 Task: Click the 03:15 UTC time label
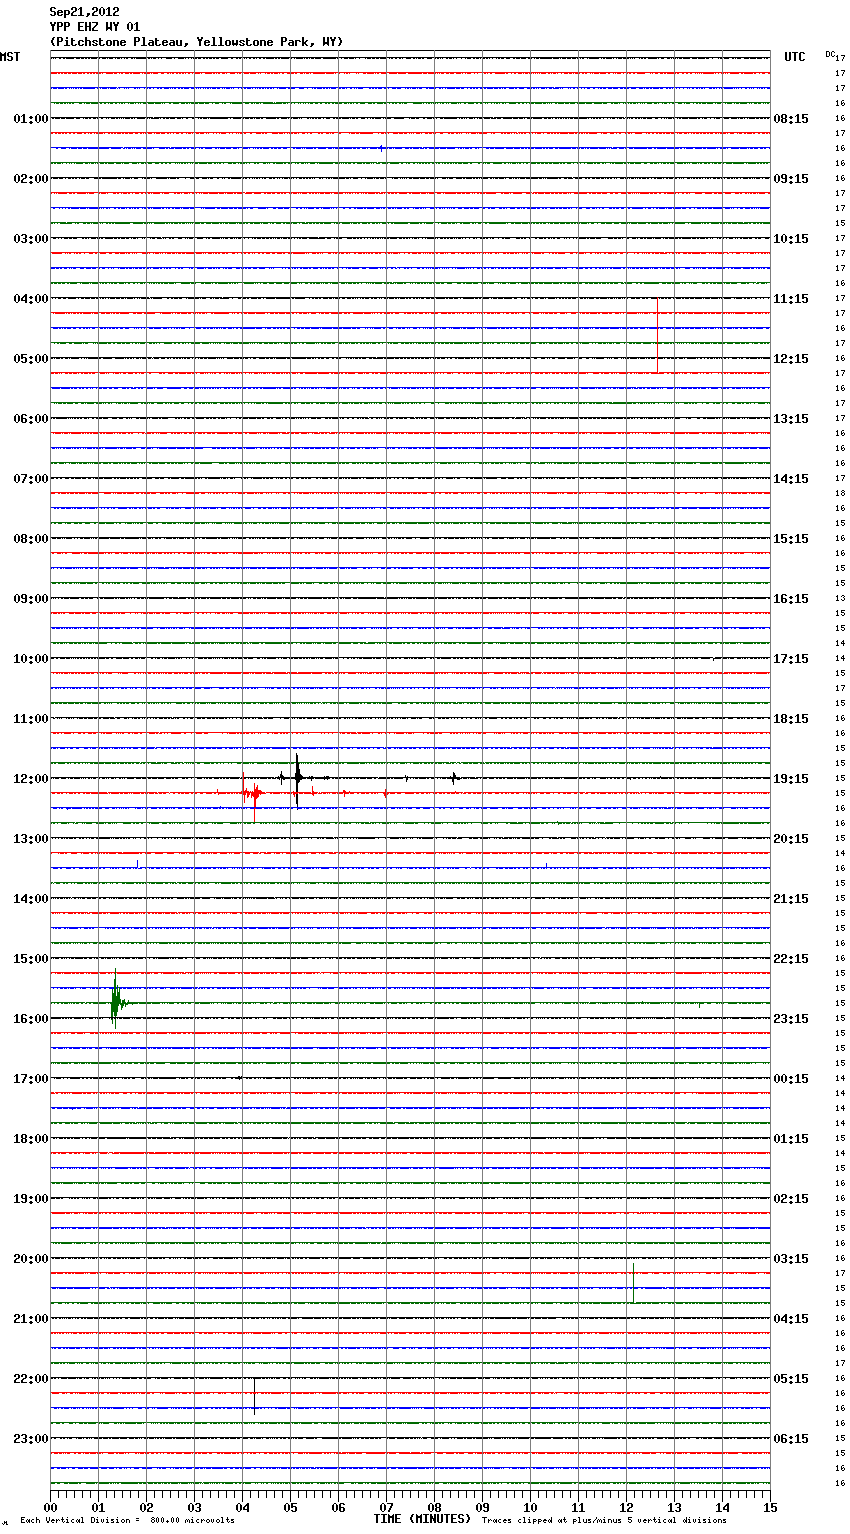[791, 1259]
